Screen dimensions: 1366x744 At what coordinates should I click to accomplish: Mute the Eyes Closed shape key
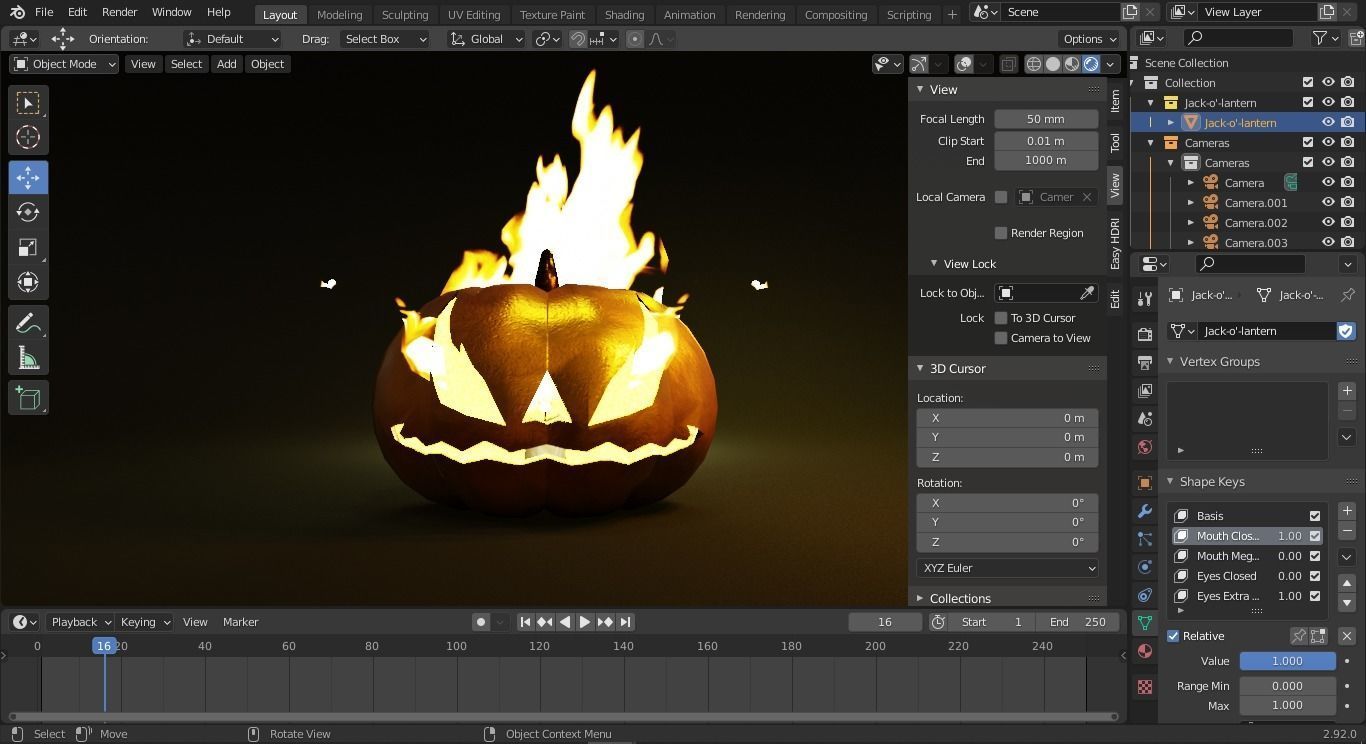click(x=1315, y=576)
